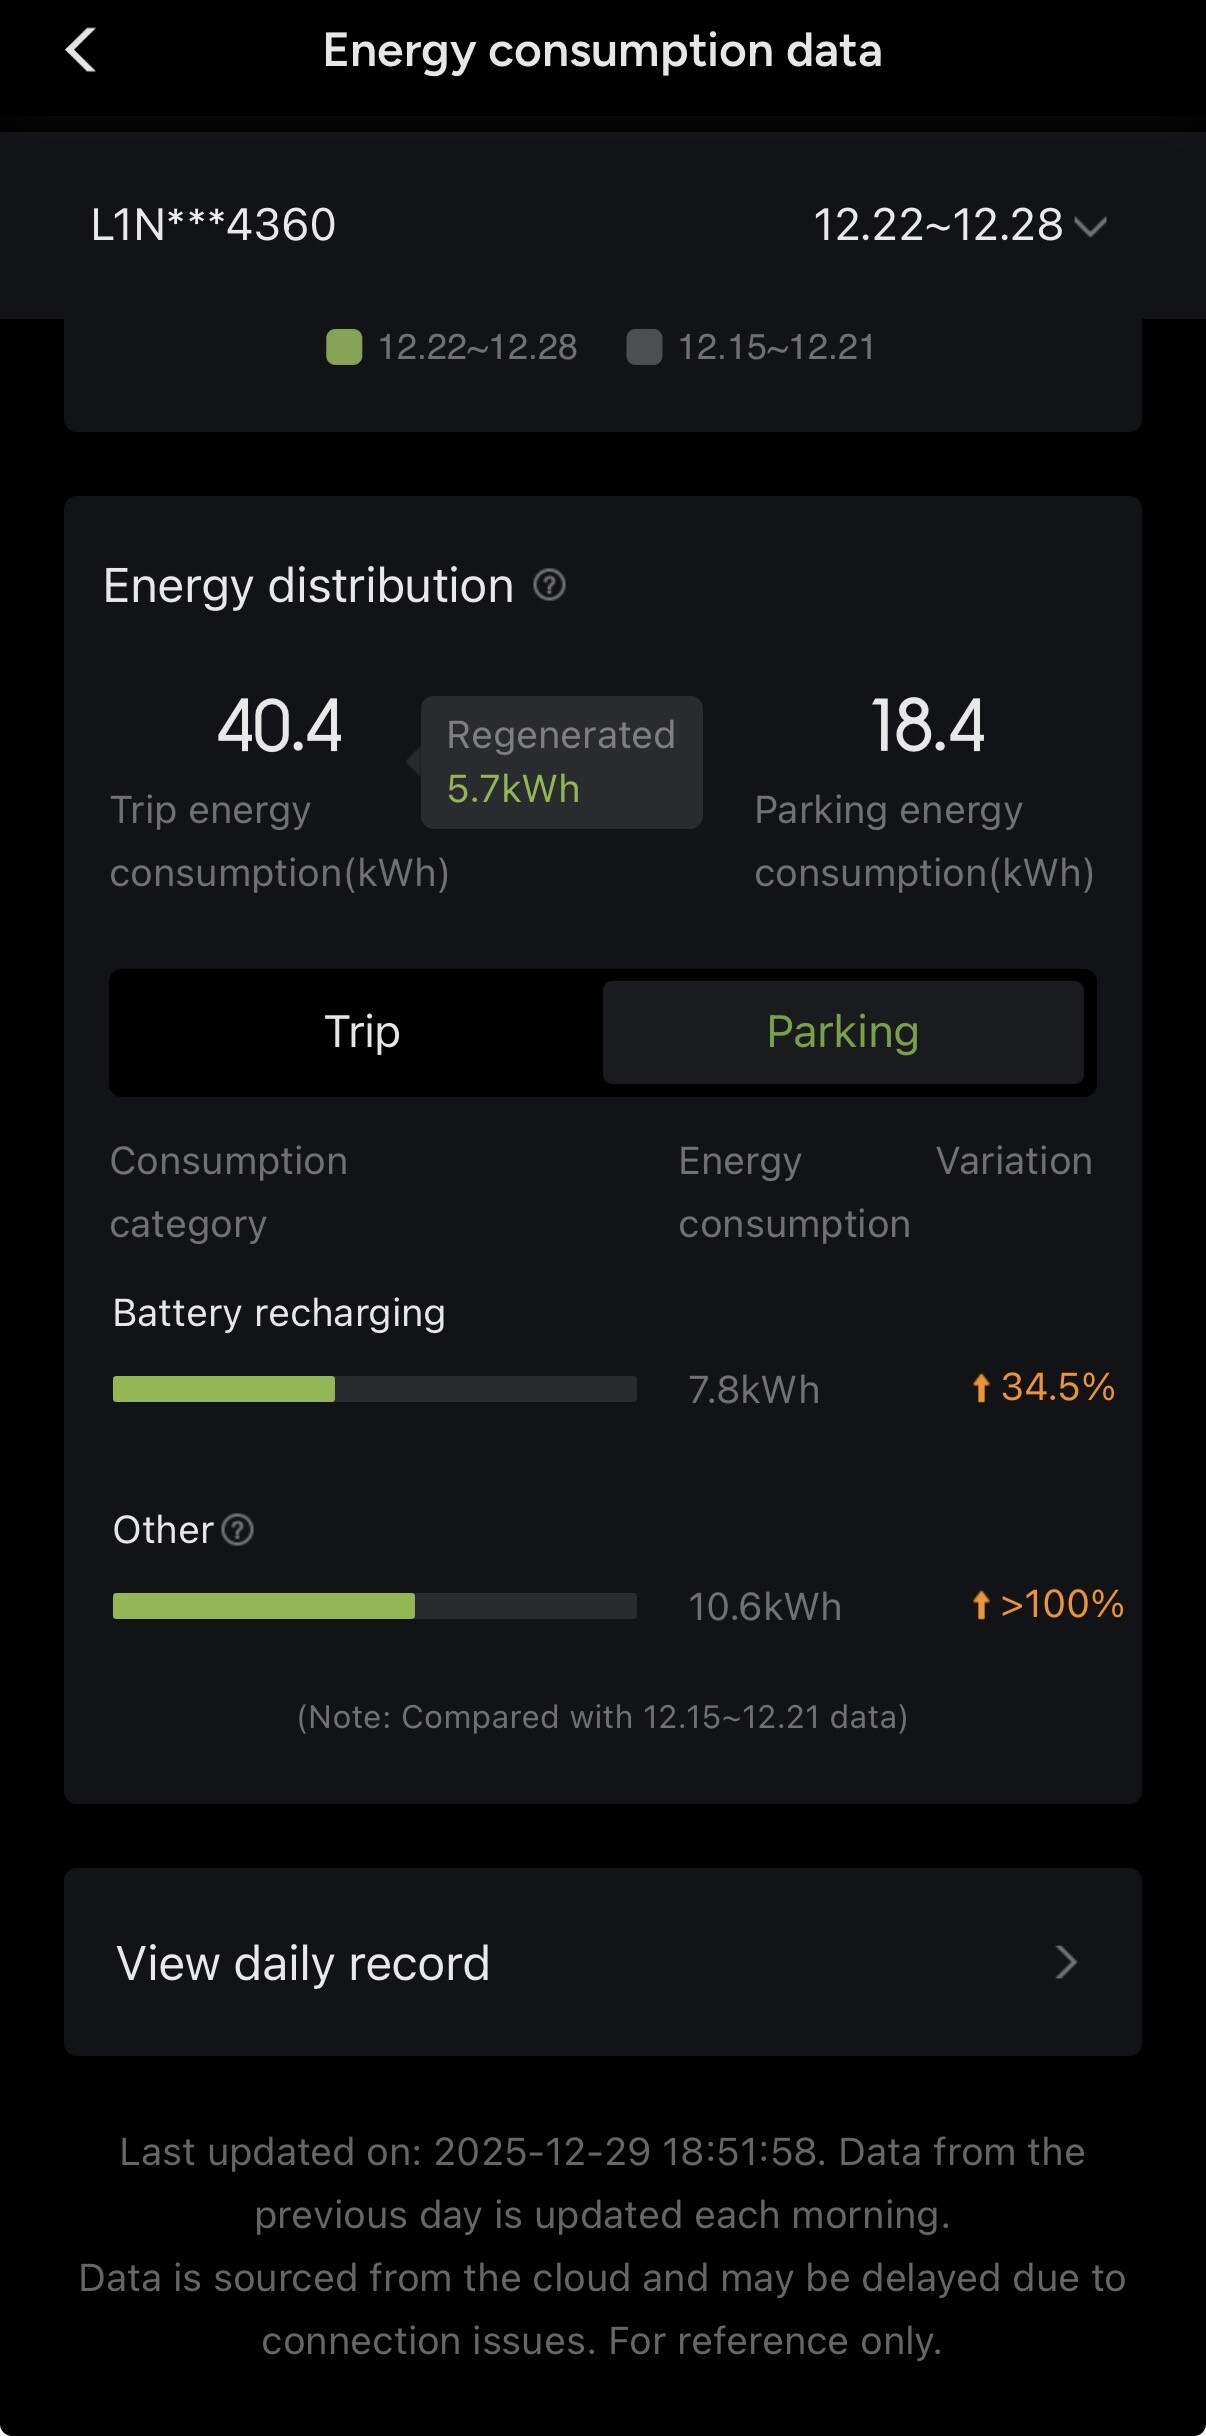Tap the Energy consumption data page title

tap(602, 51)
